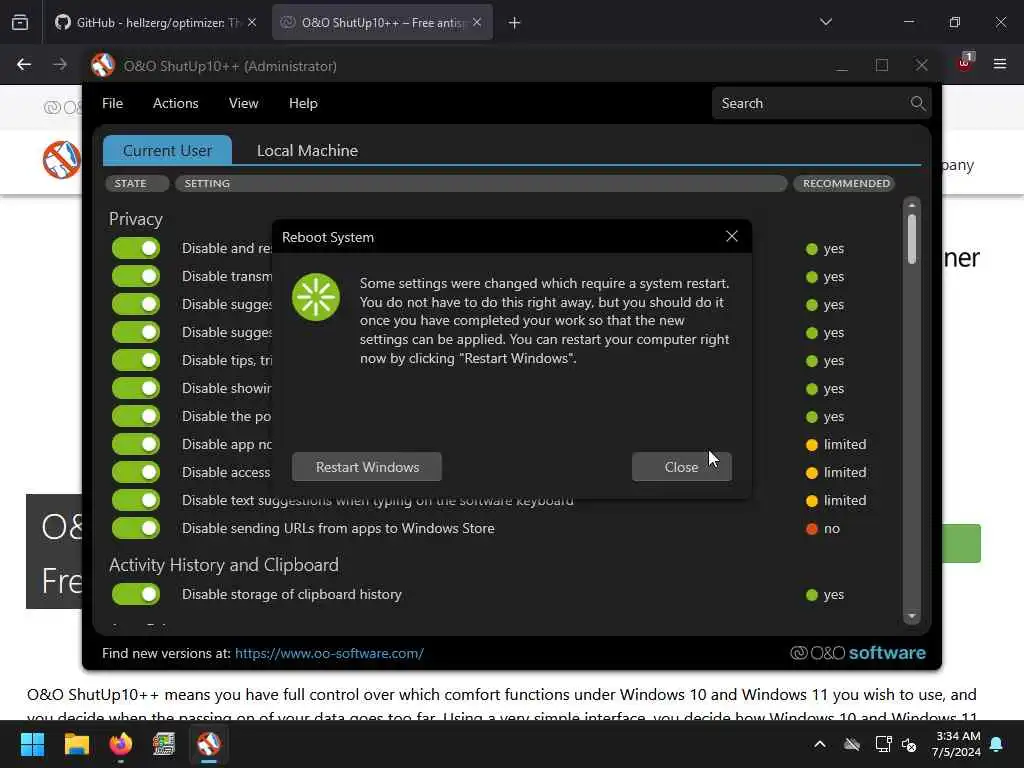Toggle the first Privacy switch 'Disable and re...'
The image size is (1024, 768).
136,248
